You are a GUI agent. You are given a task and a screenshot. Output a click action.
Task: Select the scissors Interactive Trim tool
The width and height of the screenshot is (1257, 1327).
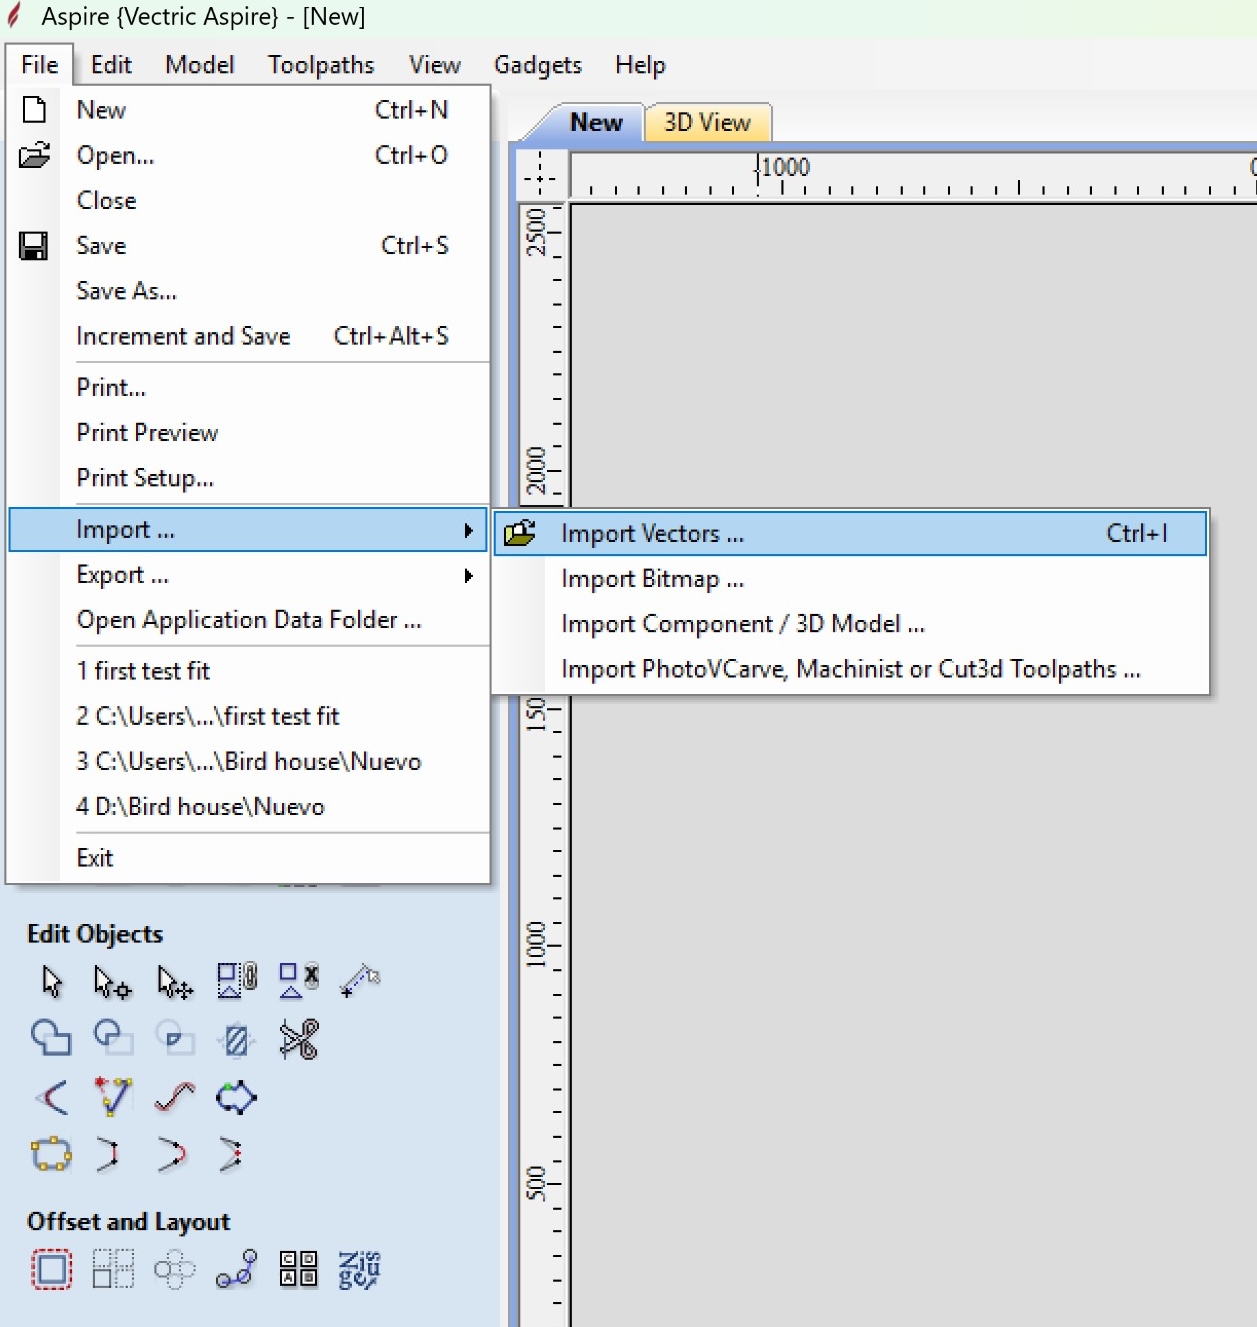point(299,1039)
